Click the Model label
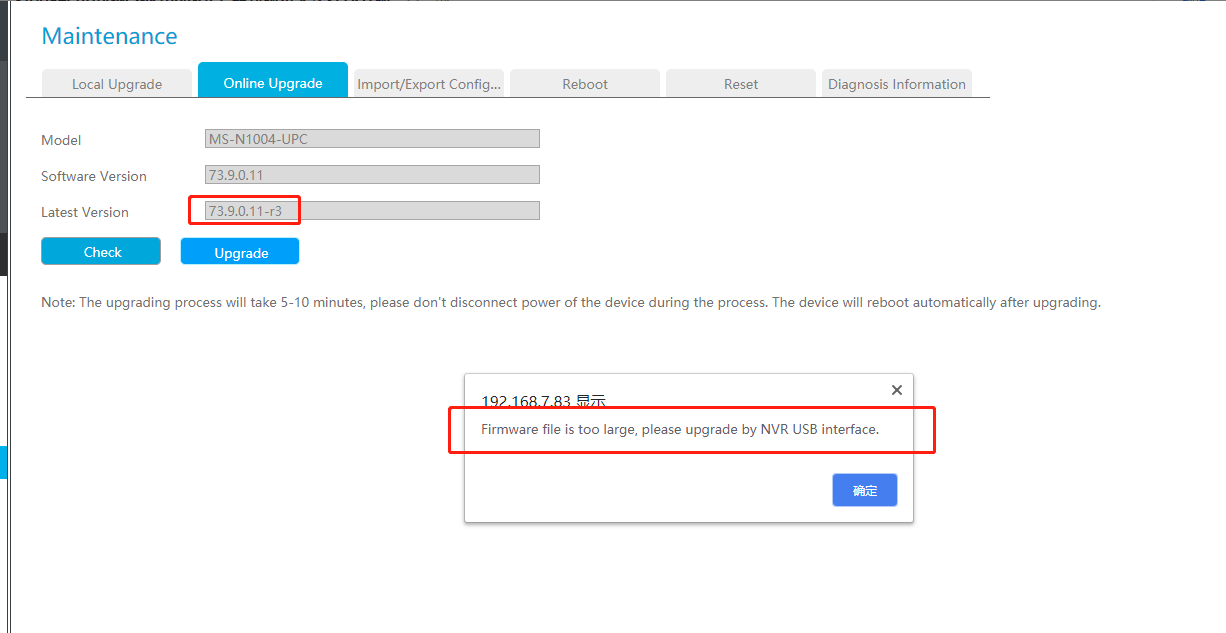Screen dimensions: 1226x633 click(x=61, y=140)
